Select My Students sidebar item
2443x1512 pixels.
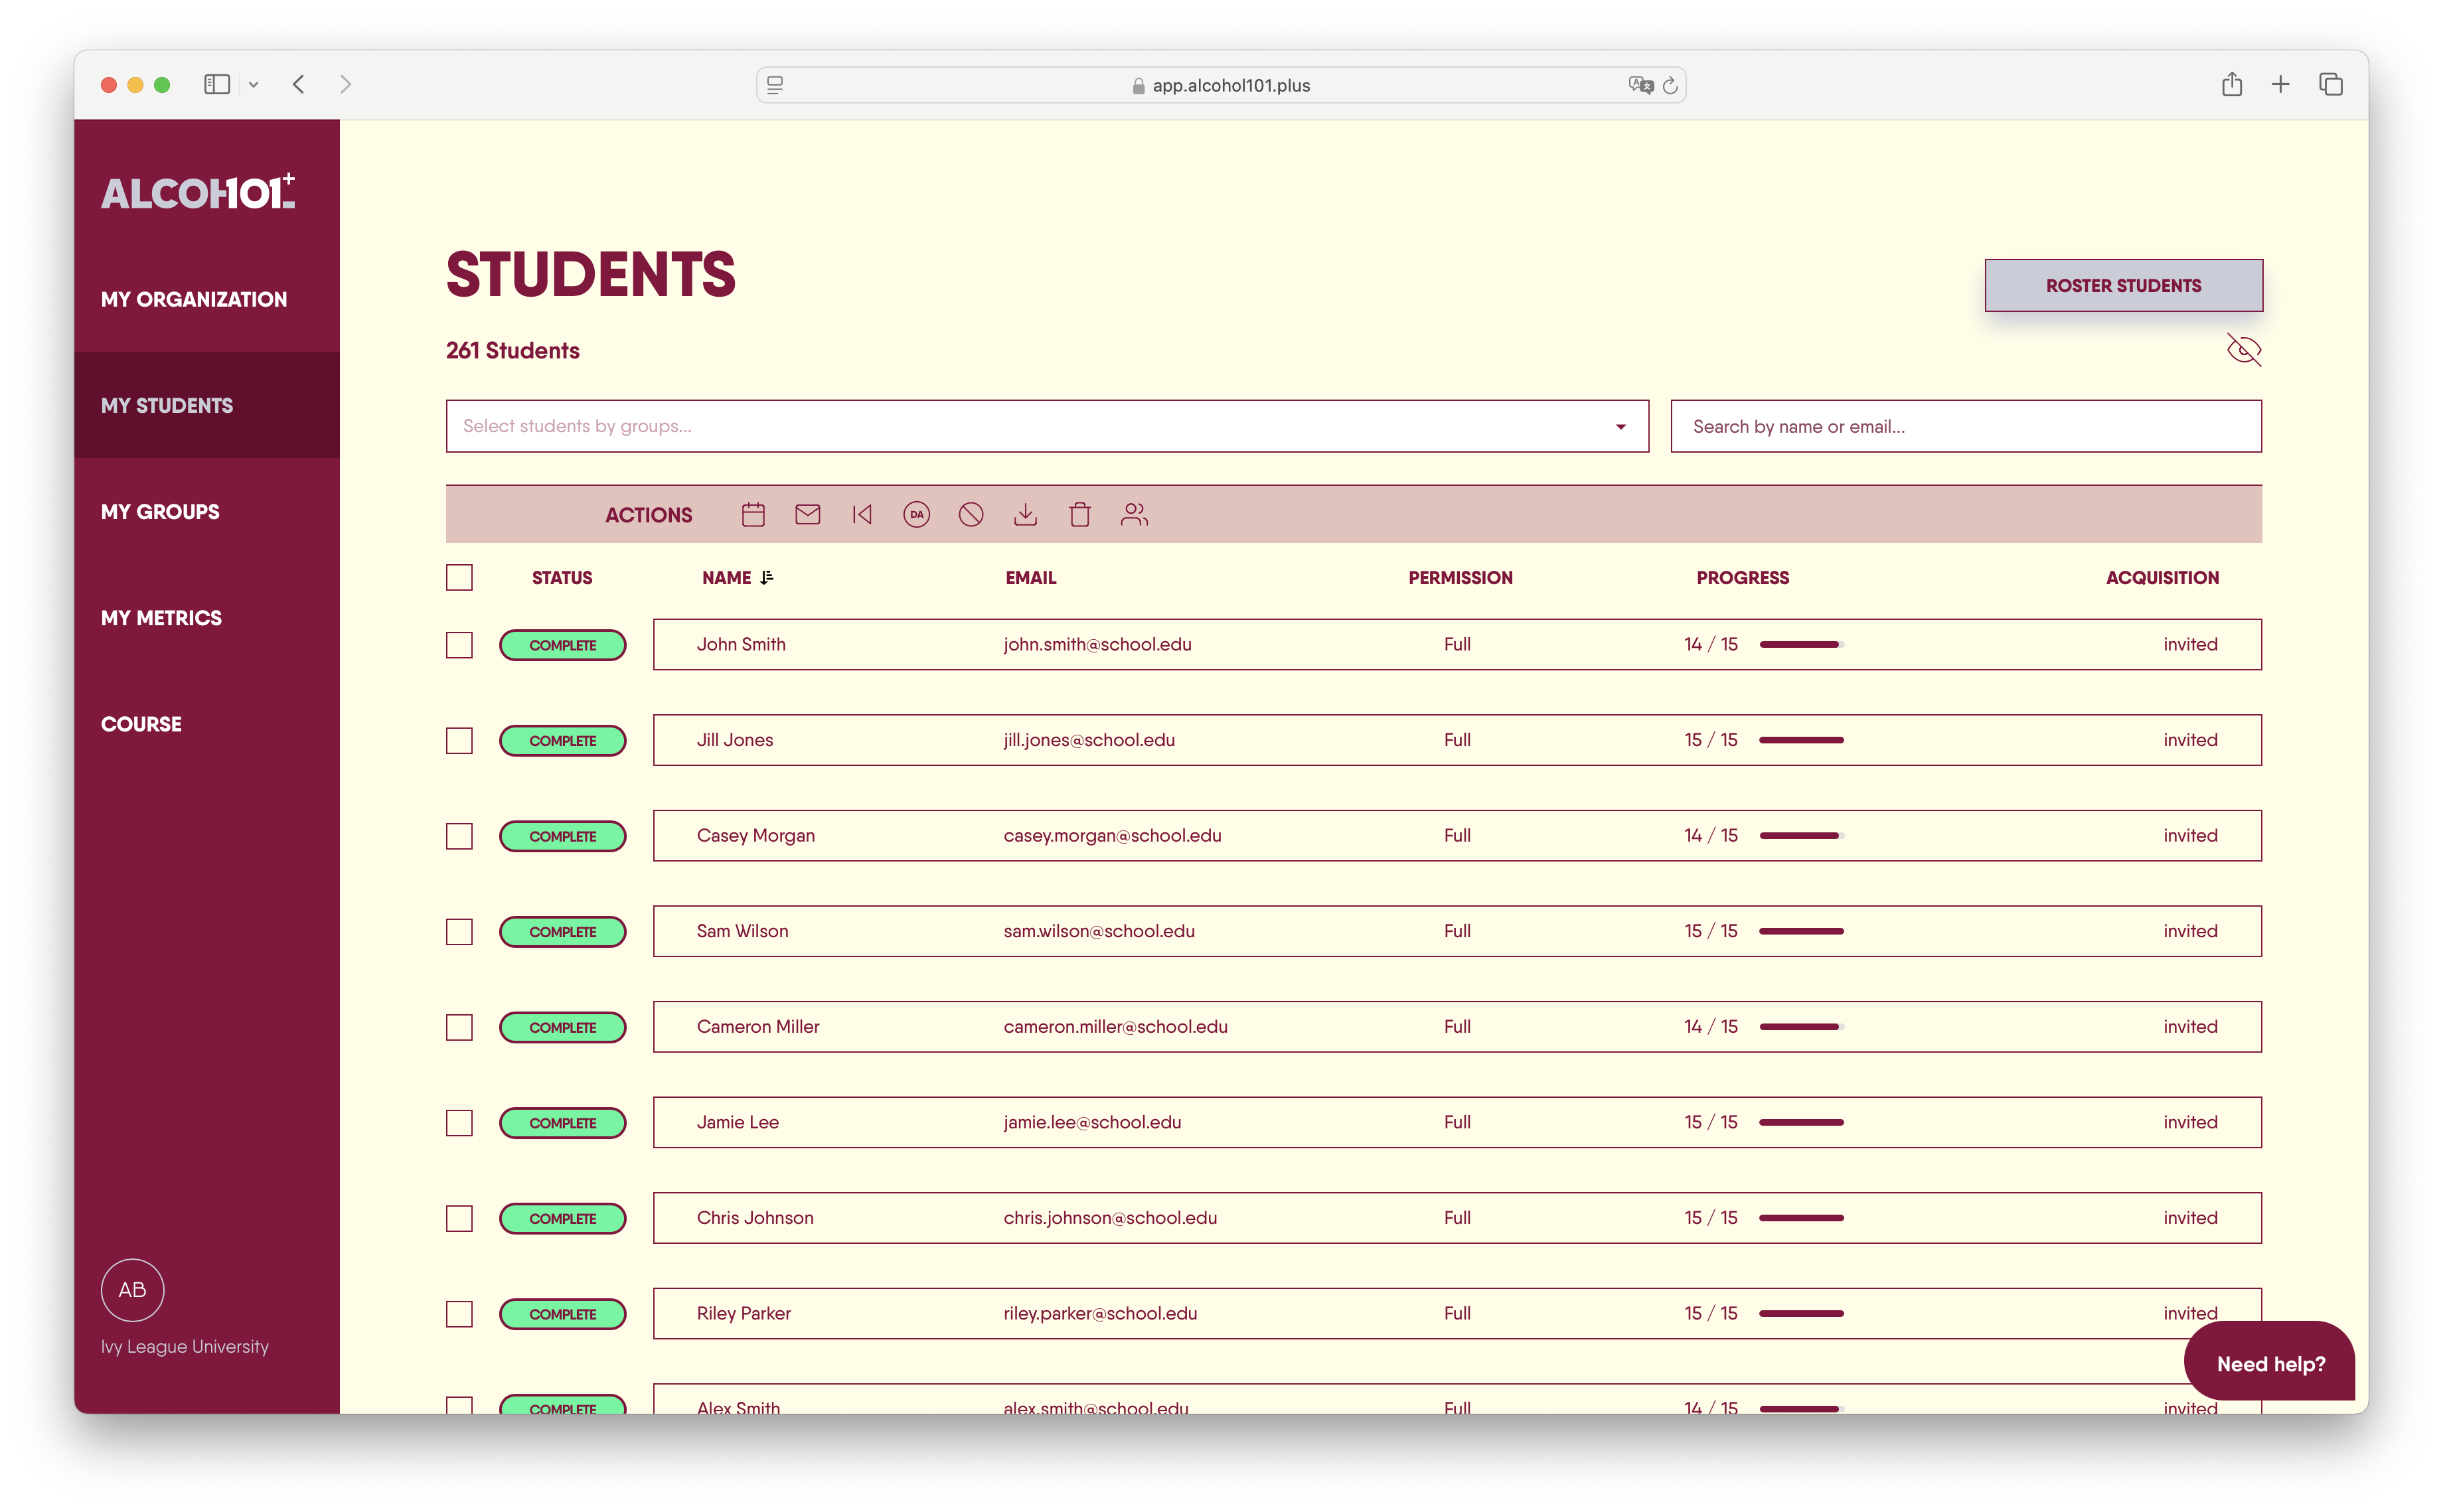[207, 405]
